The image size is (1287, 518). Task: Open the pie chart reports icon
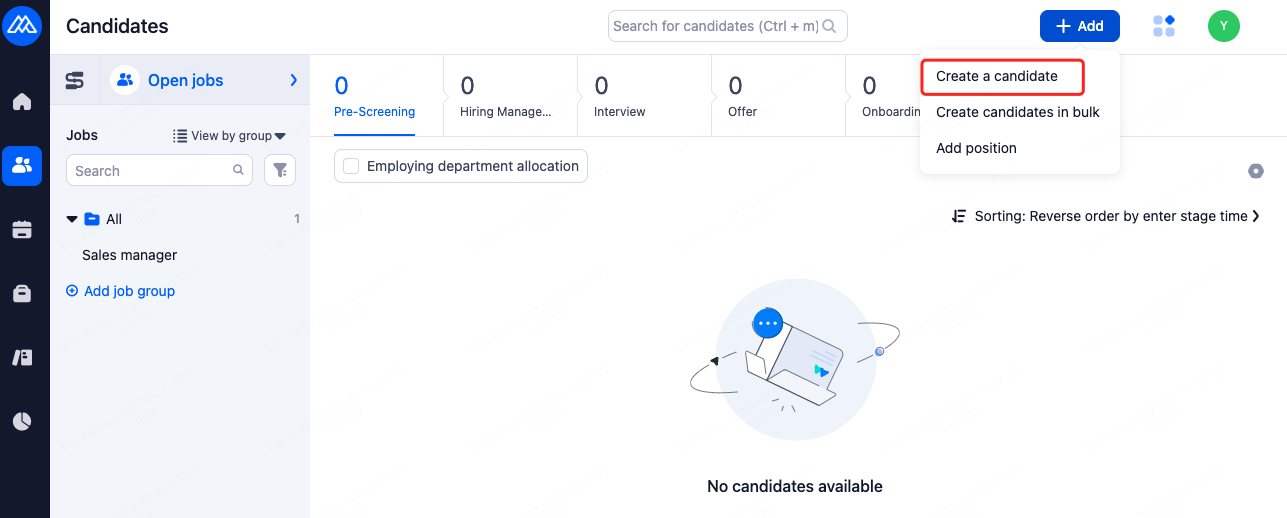pos(22,421)
